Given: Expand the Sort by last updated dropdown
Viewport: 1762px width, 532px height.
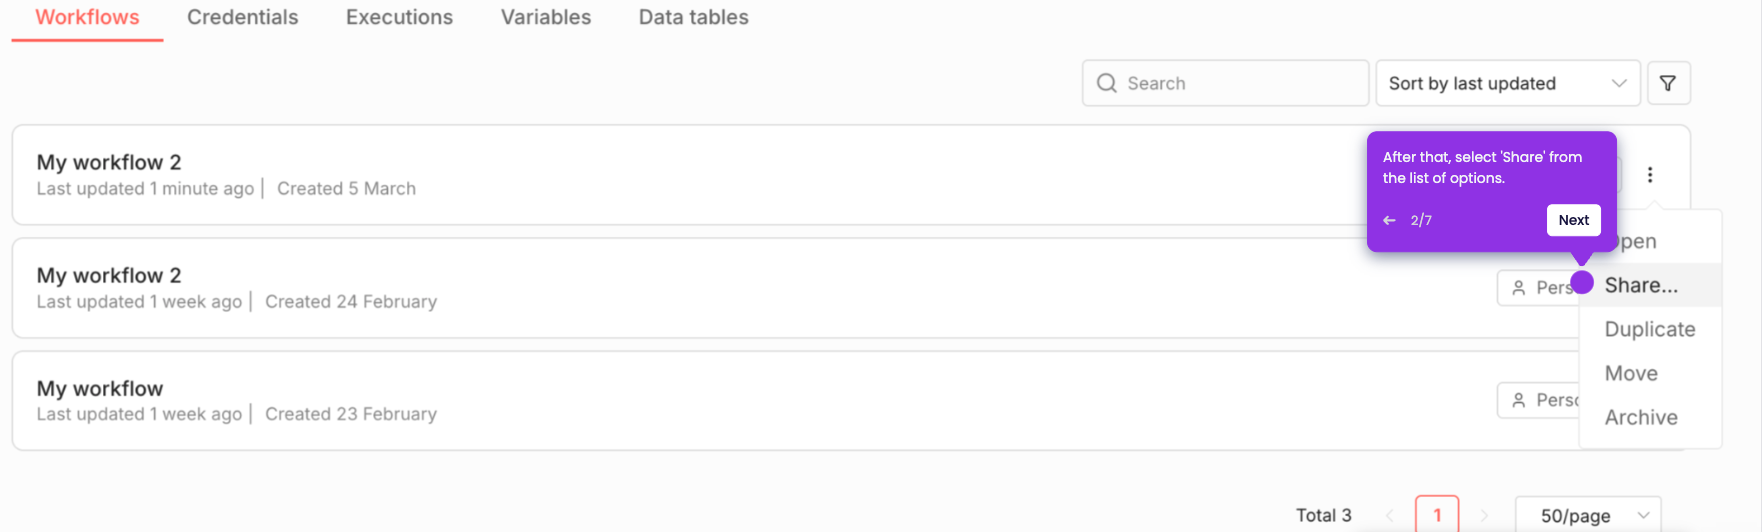Looking at the screenshot, I should pyautogui.click(x=1508, y=83).
